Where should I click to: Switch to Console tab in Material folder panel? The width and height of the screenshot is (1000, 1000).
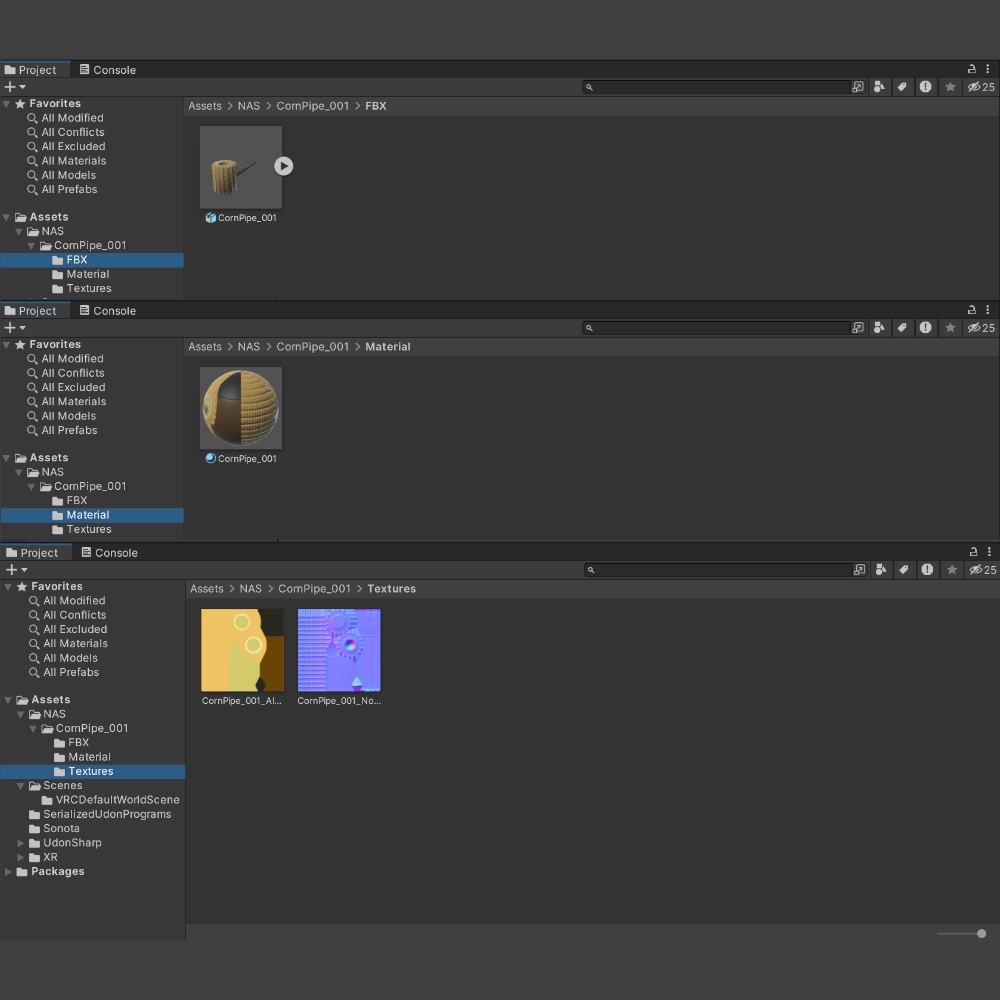pyautogui.click(x=108, y=311)
